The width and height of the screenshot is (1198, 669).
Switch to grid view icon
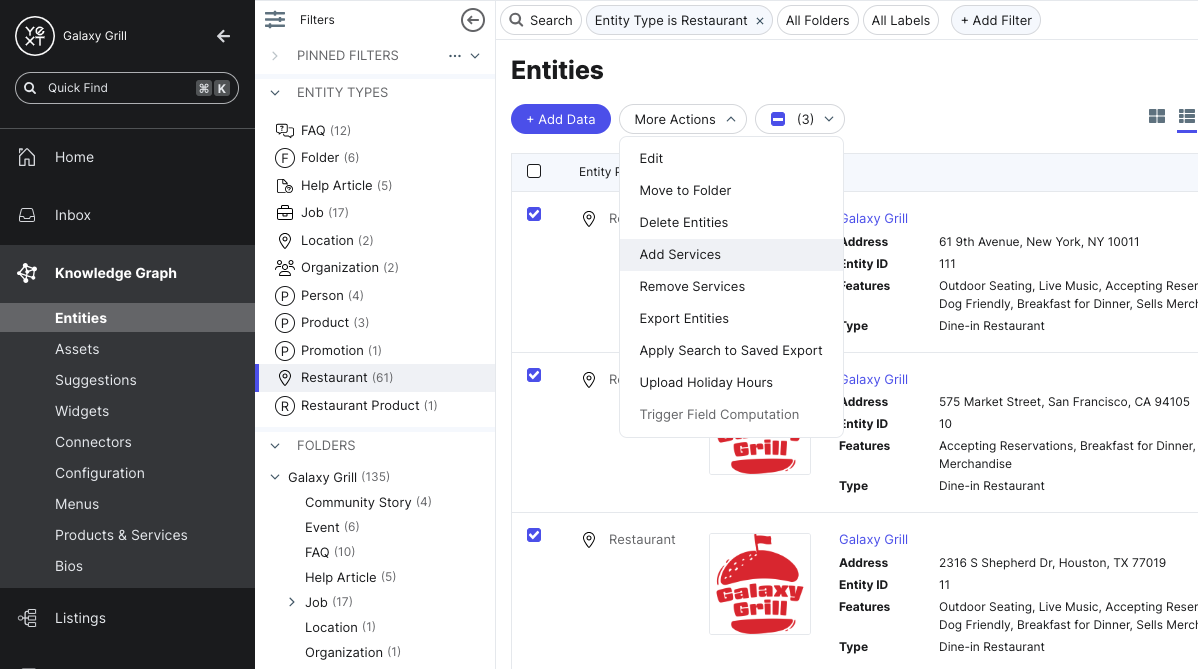(x=1157, y=117)
